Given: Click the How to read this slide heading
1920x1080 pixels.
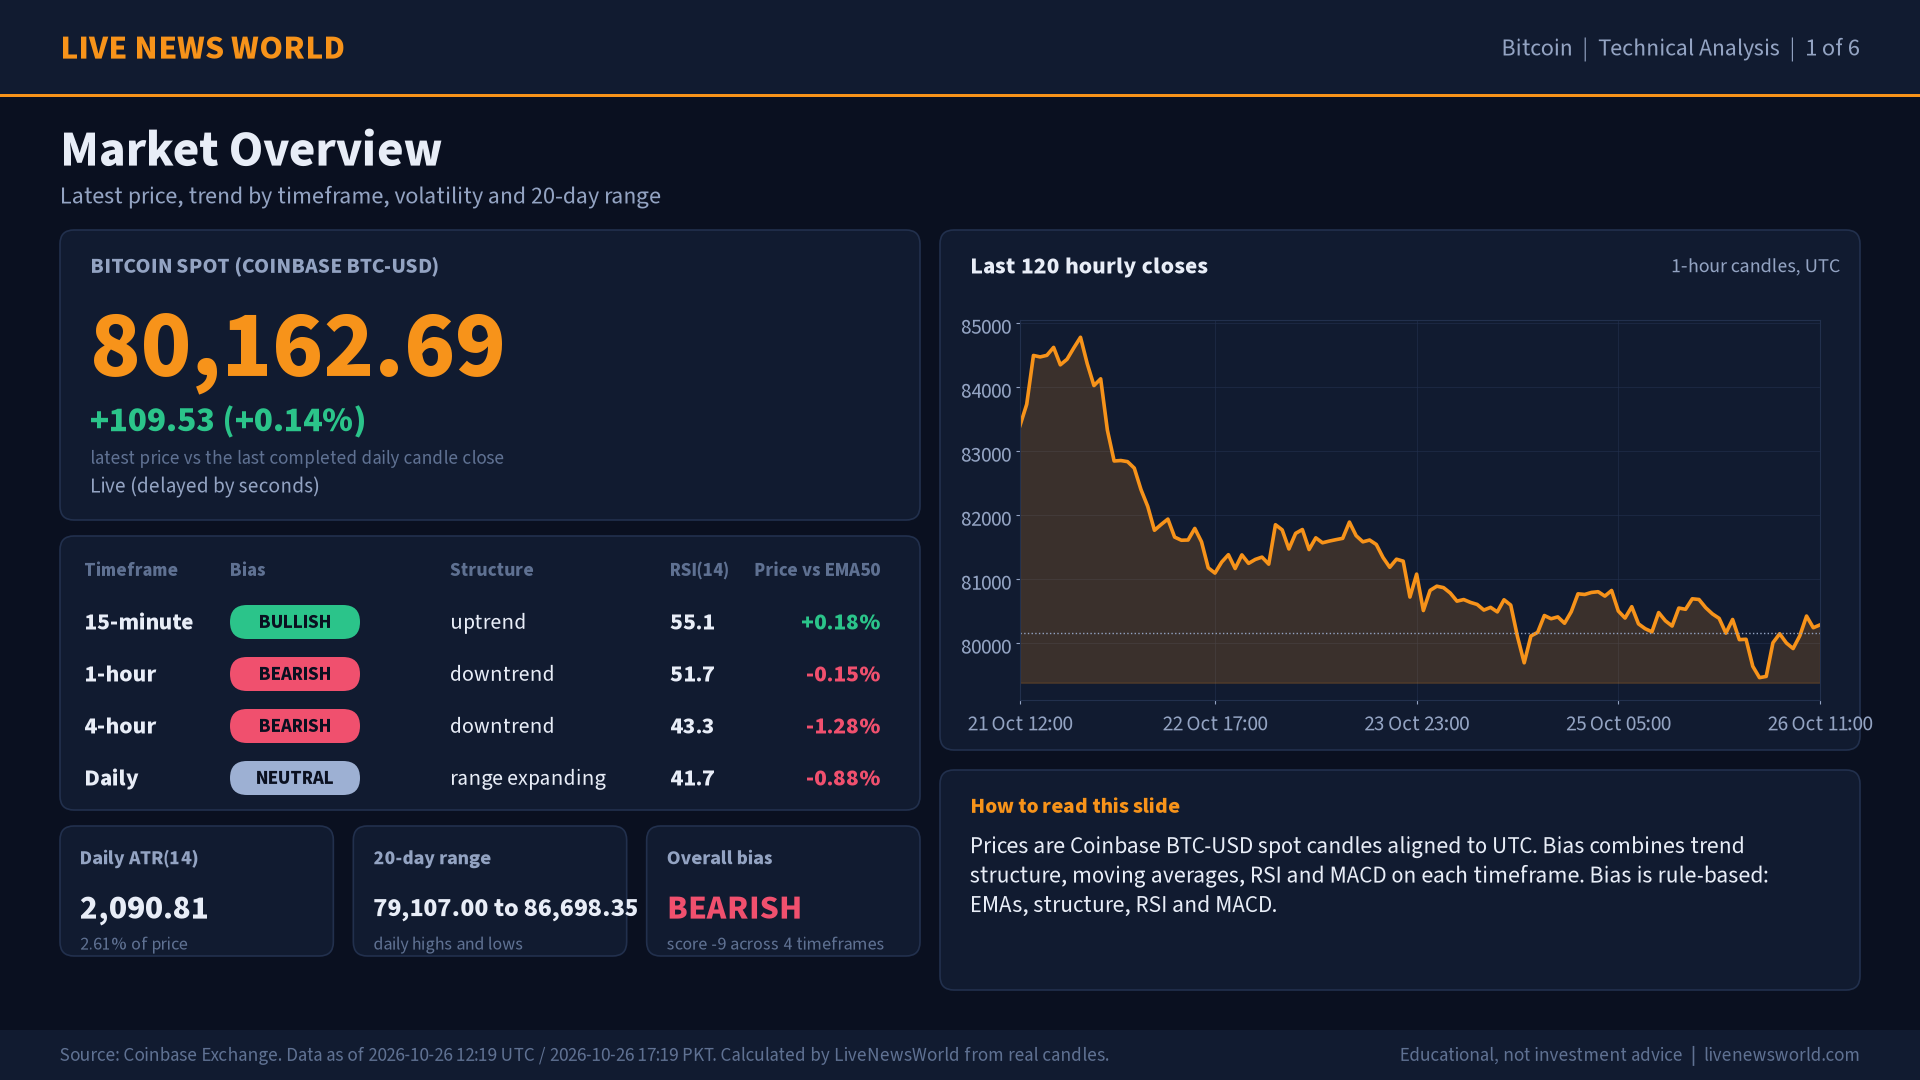Looking at the screenshot, I should (1075, 806).
